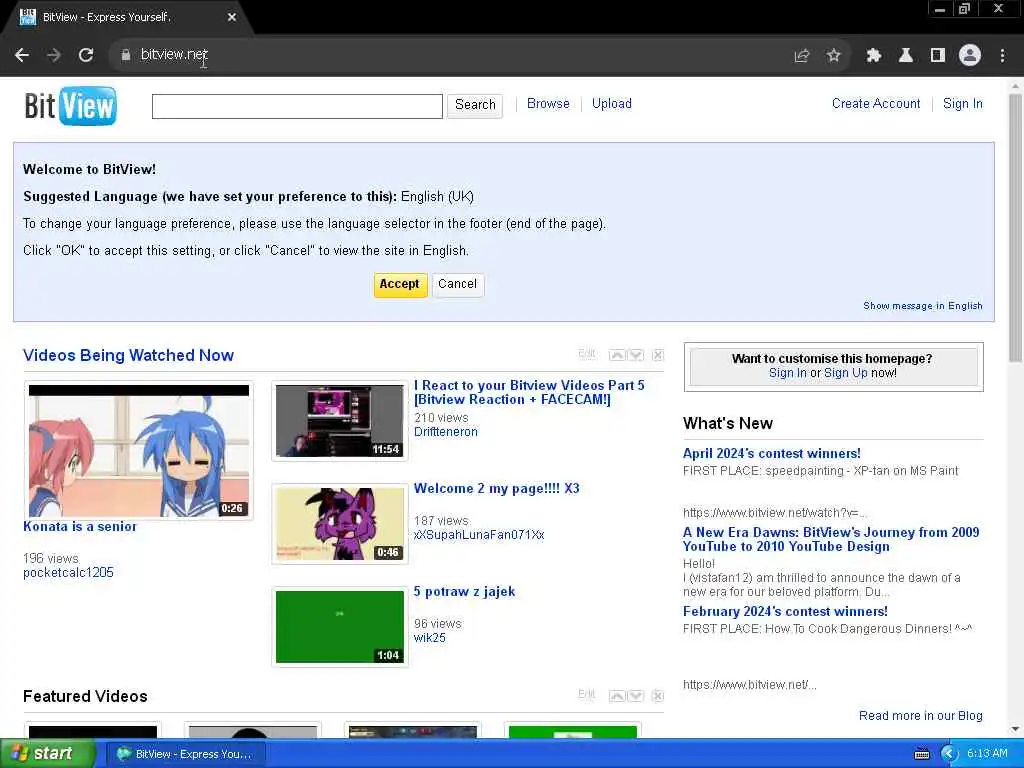Click Read more in our Blog
The image size is (1024, 768).
tap(920, 716)
